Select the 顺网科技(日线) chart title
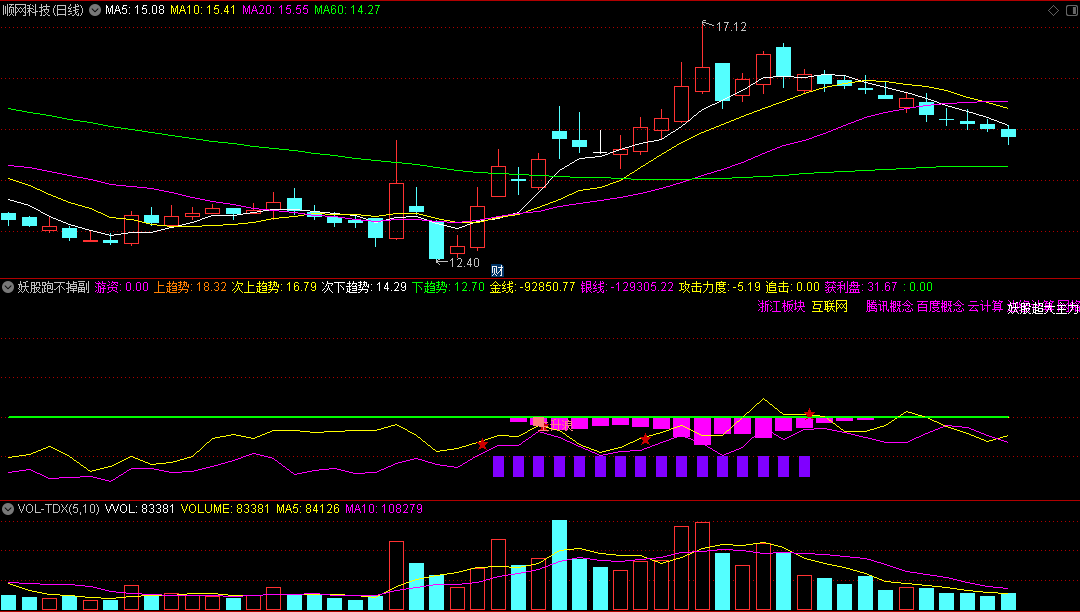This screenshot has height=612, width=1080. pos(43,10)
